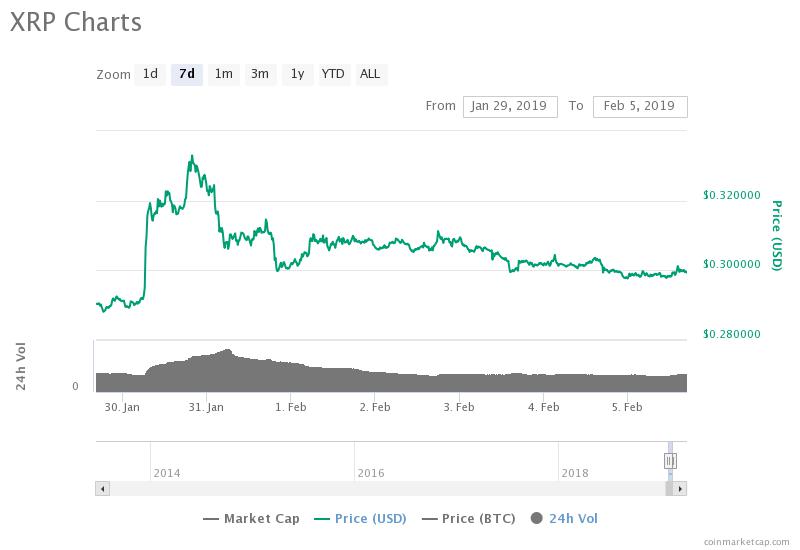Switch zoom to 1m
Viewport: 800px width, 550px height.
[x=223, y=74]
